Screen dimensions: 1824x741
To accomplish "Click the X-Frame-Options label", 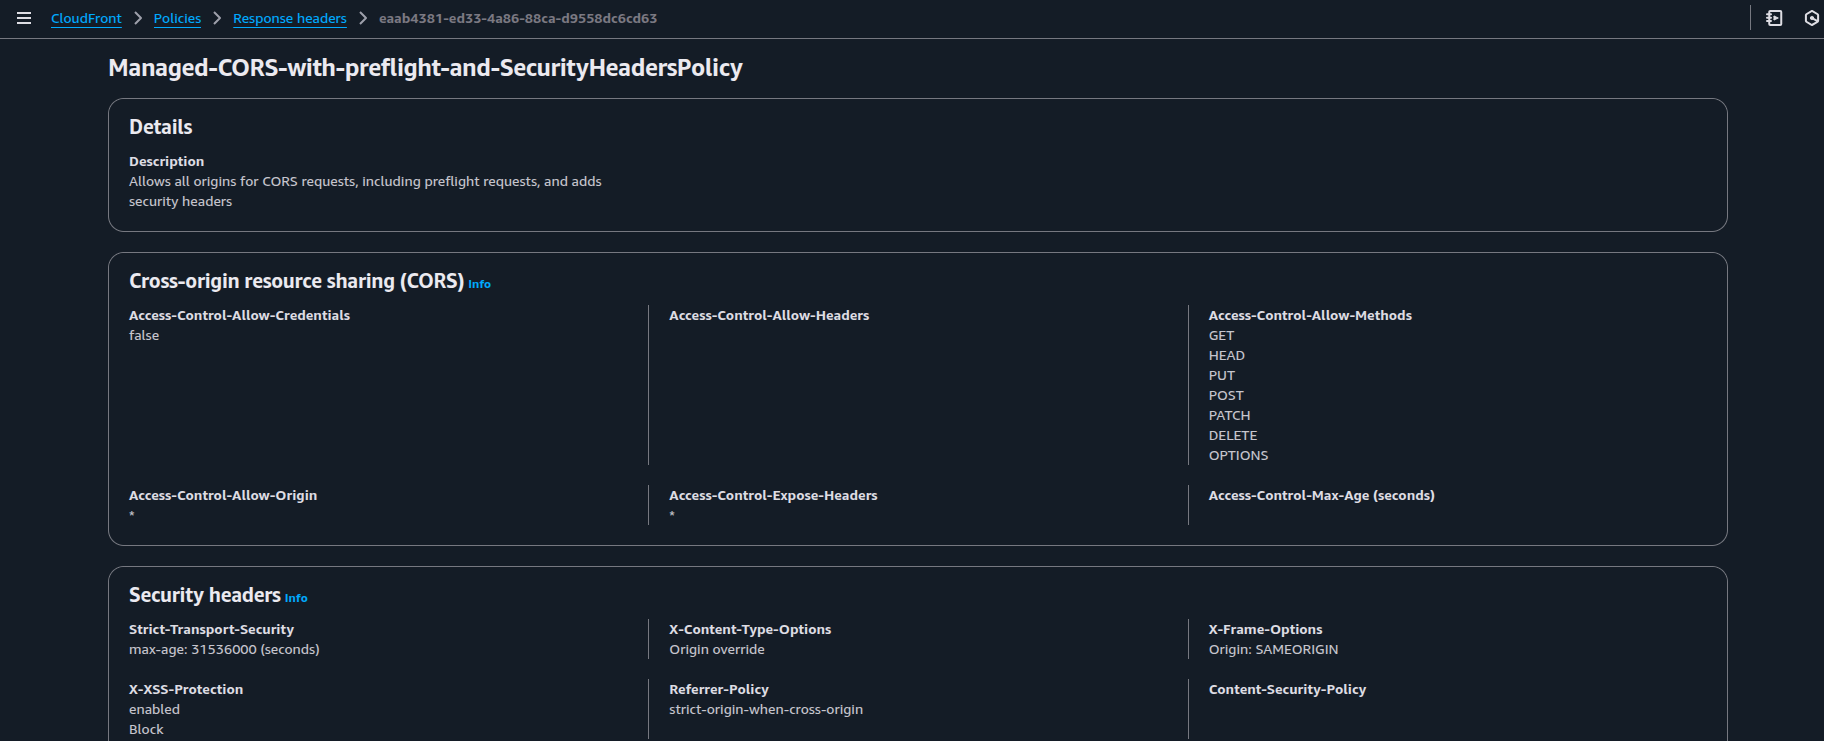I will click(1265, 629).
